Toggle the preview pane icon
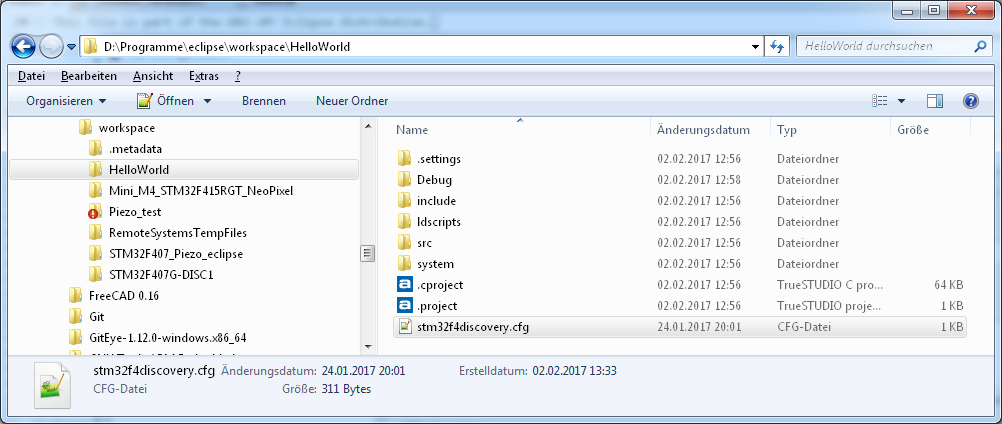1002x424 pixels. (x=935, y=101)
